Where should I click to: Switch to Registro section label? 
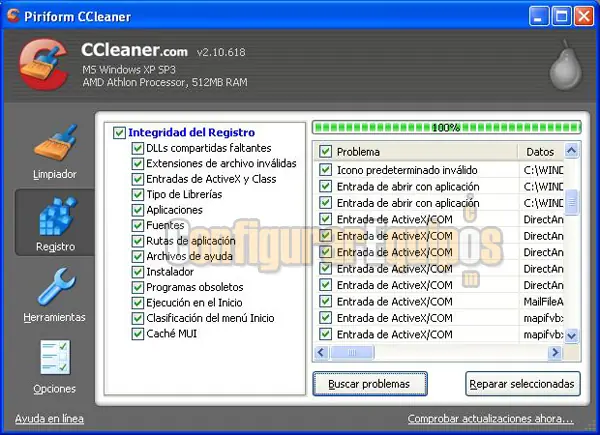pos(55,247)
